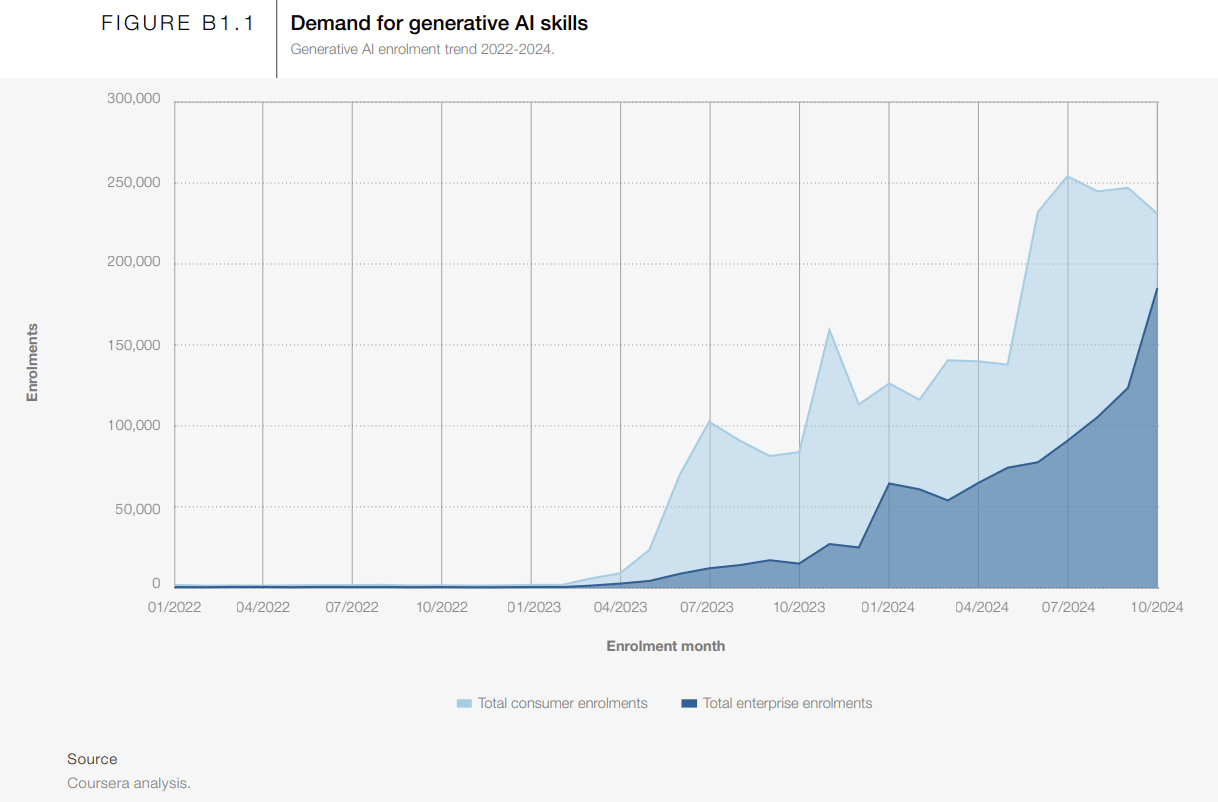Image resolution: width=1218 pixels, height=802 pixels.
Task: Click the 10/2024 x-axis tick label
Action: (x=1157, y=607)
